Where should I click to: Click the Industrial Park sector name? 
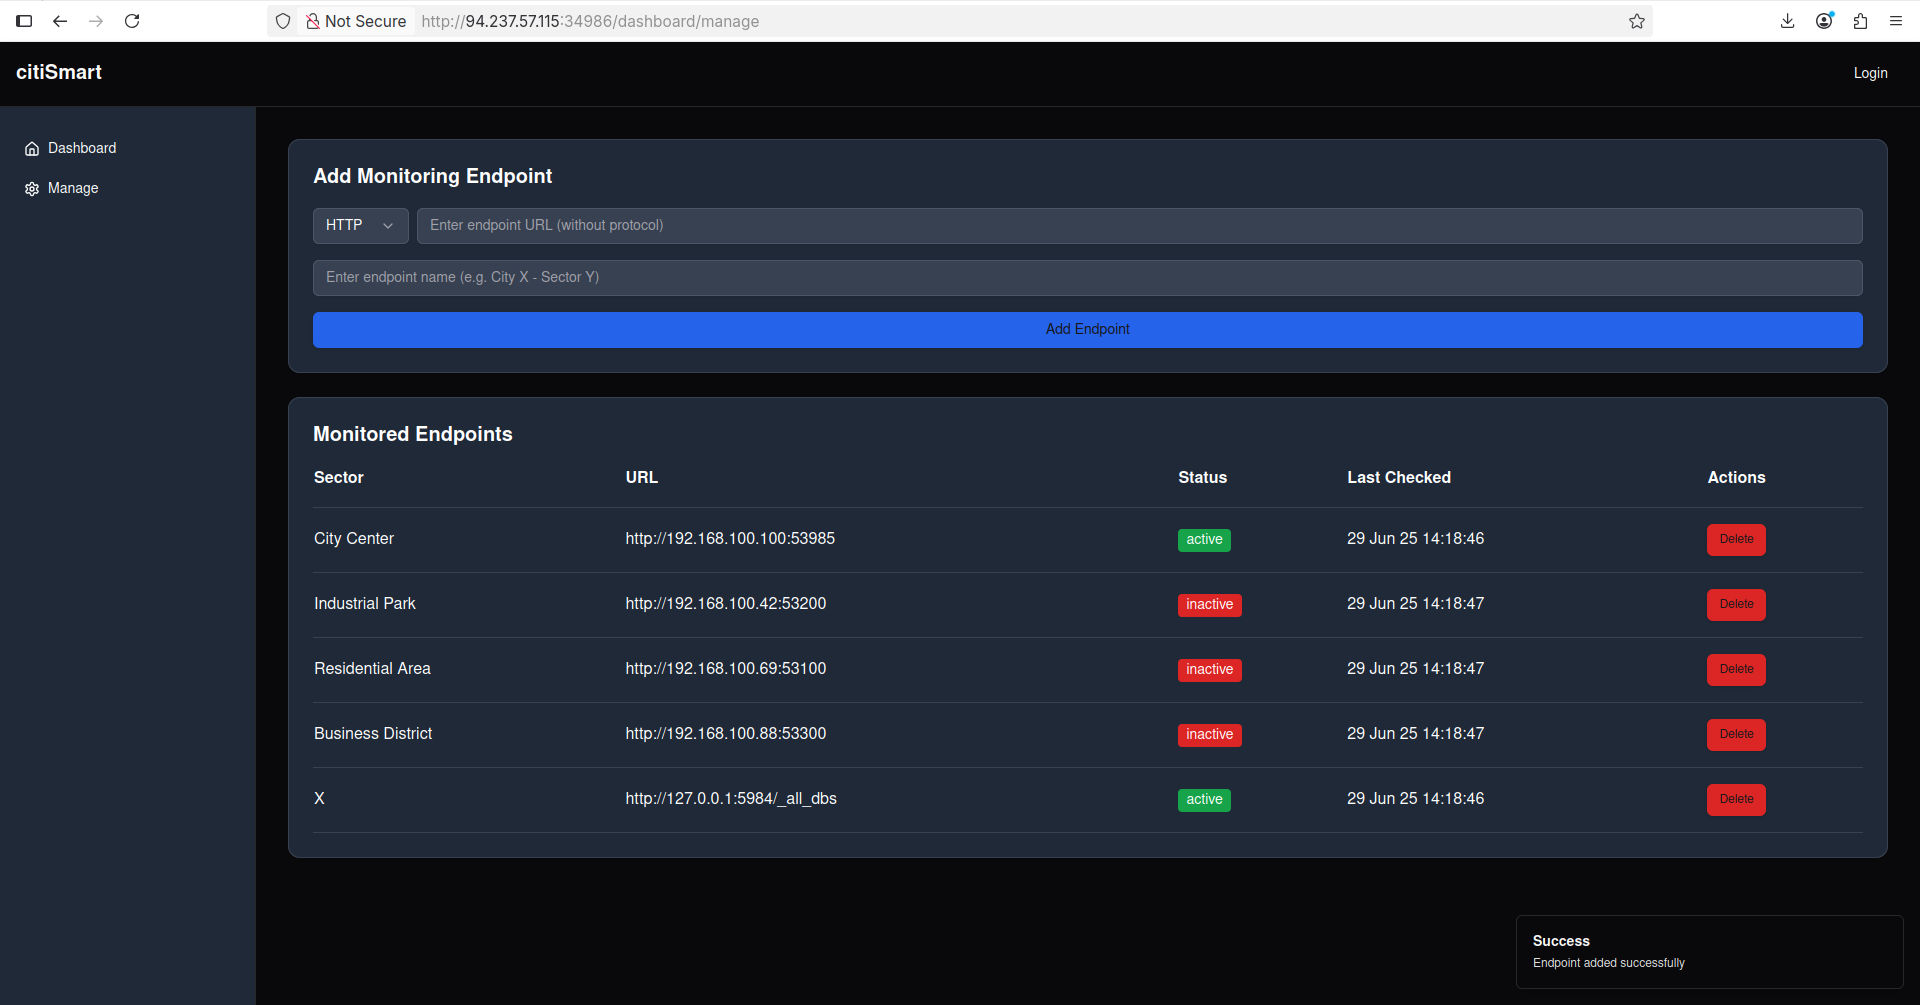(365, 604)
